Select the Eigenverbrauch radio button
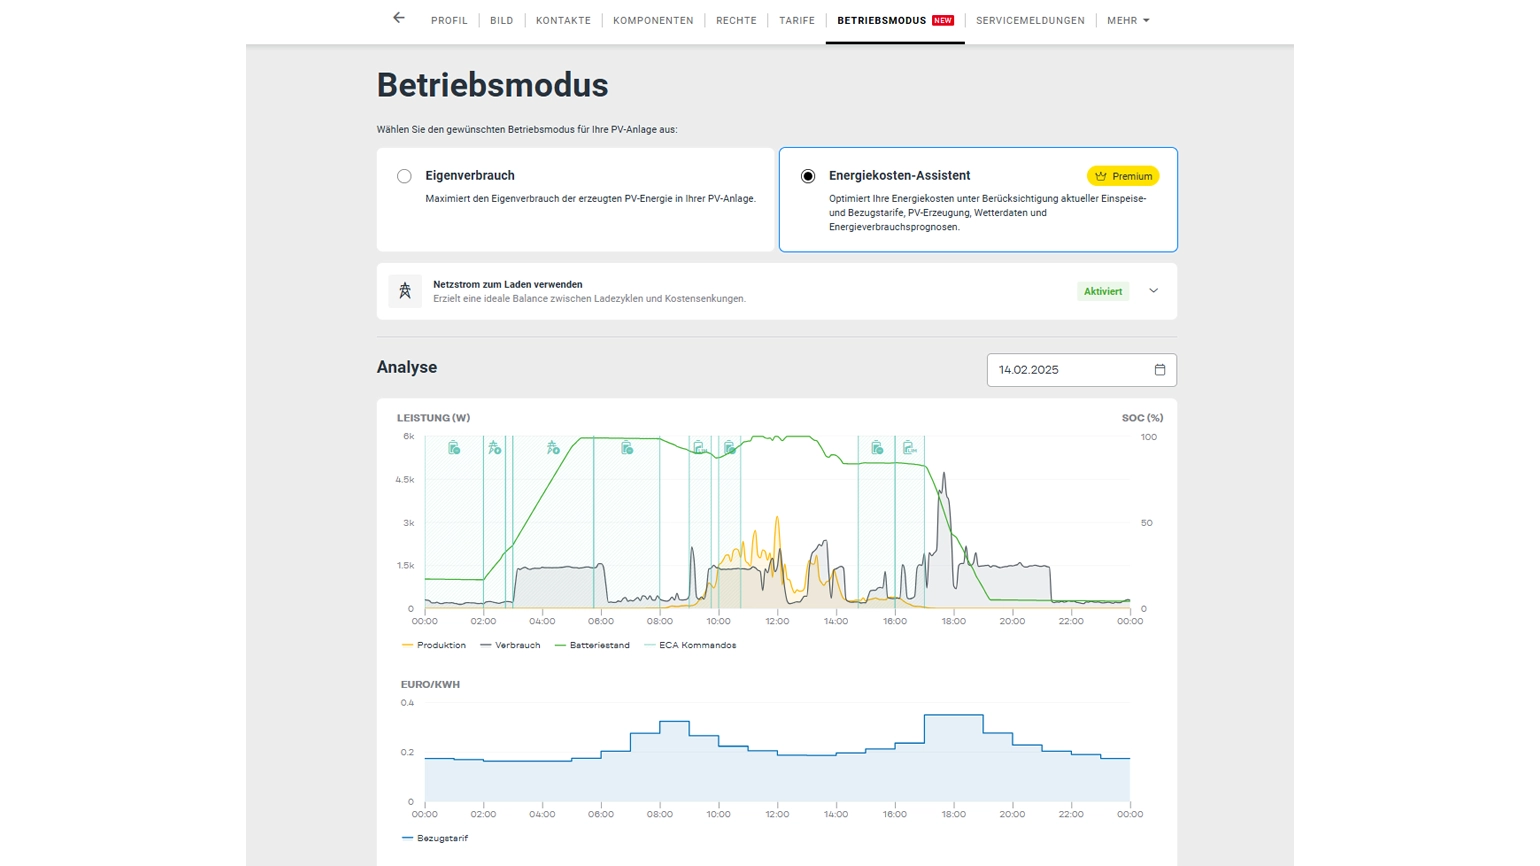The height and width of the screenshot is (866, 1540). [404, 176]
